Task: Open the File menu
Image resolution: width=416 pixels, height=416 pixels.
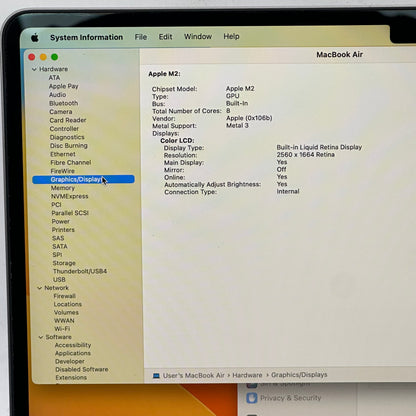Action: (141, 37)
